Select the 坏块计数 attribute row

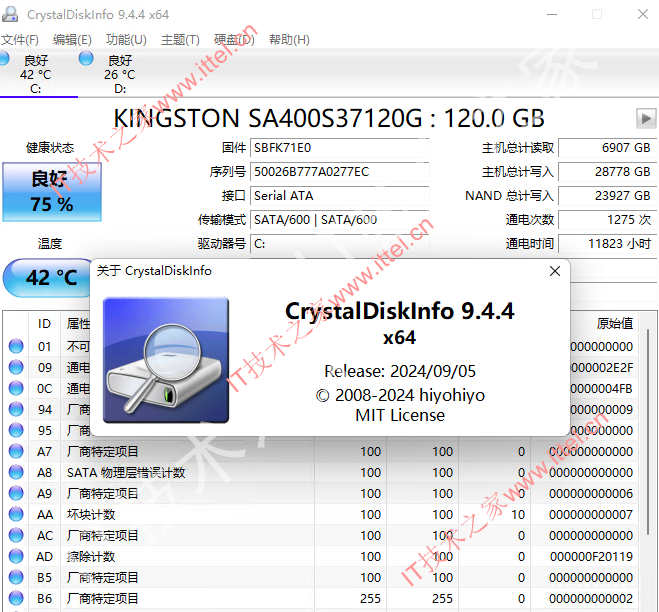[x=322, y=514]
